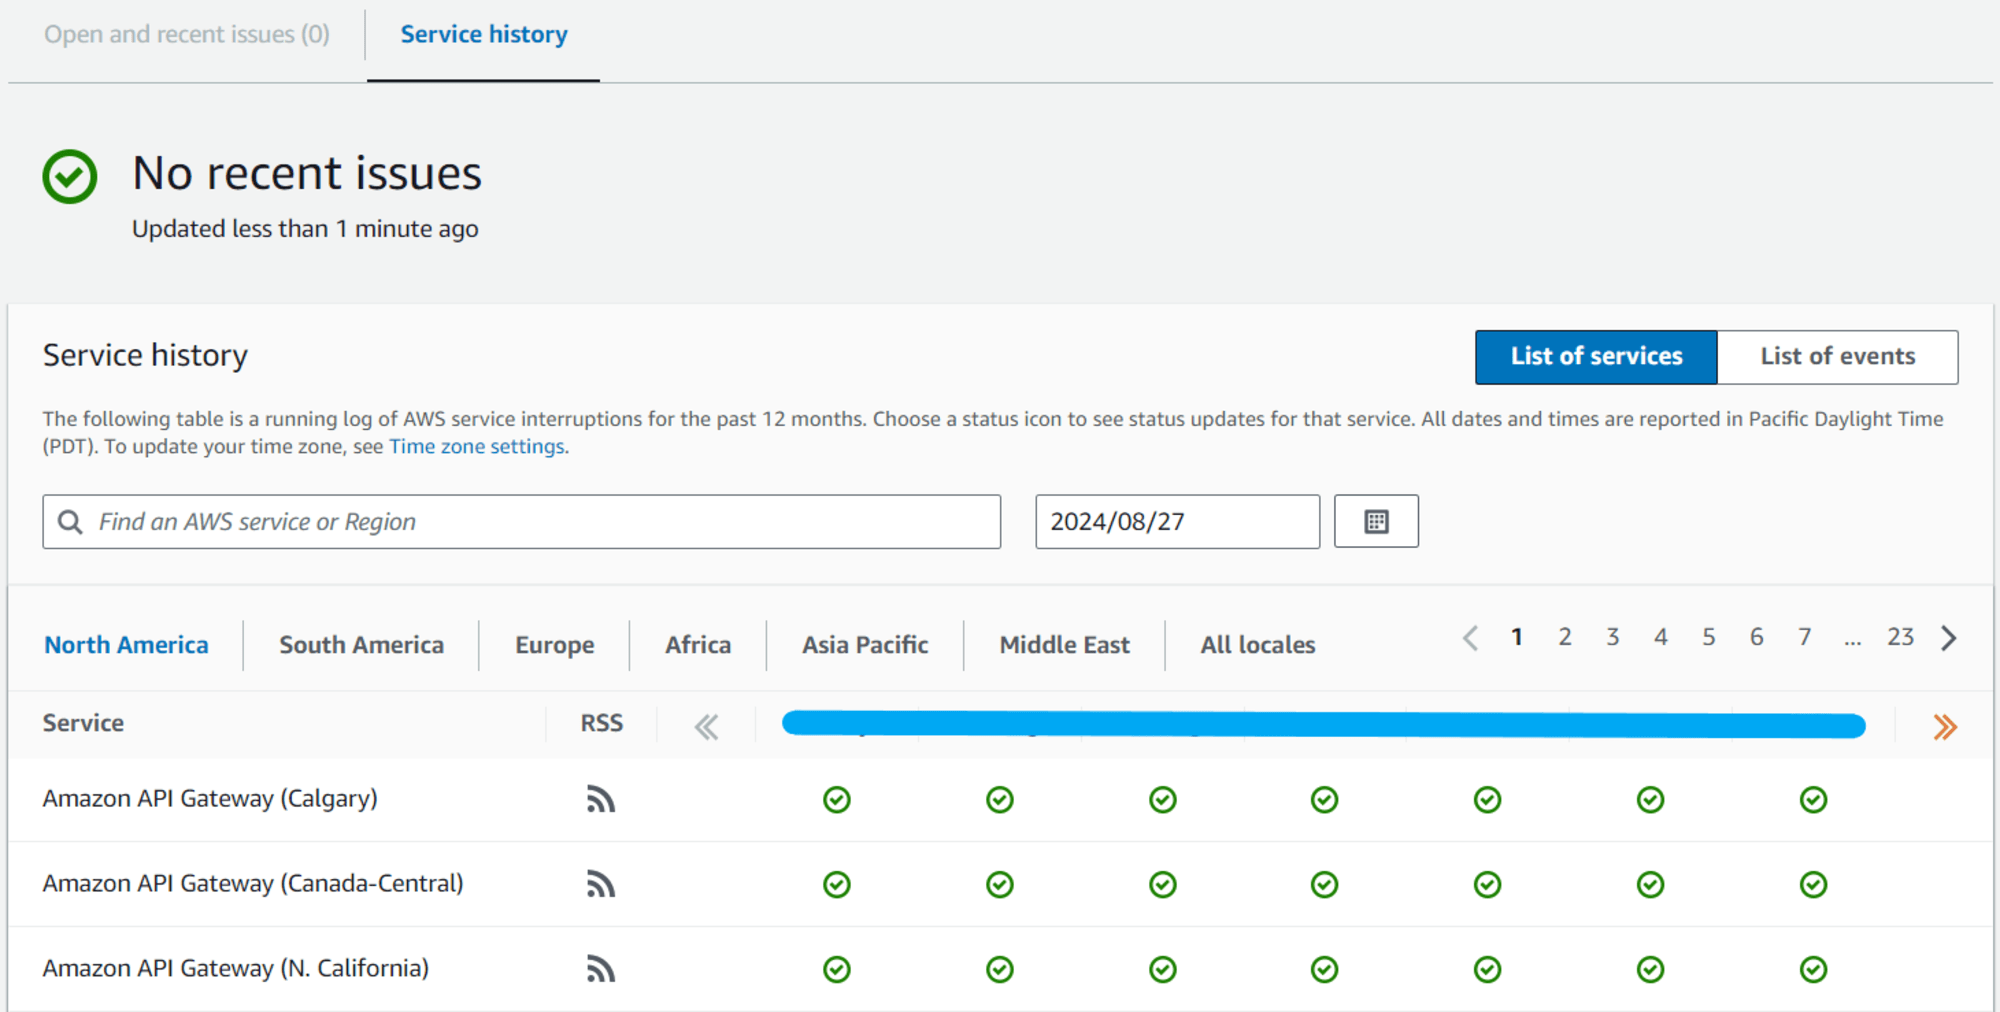Click first status icon in N. California row

coord(837,970)
